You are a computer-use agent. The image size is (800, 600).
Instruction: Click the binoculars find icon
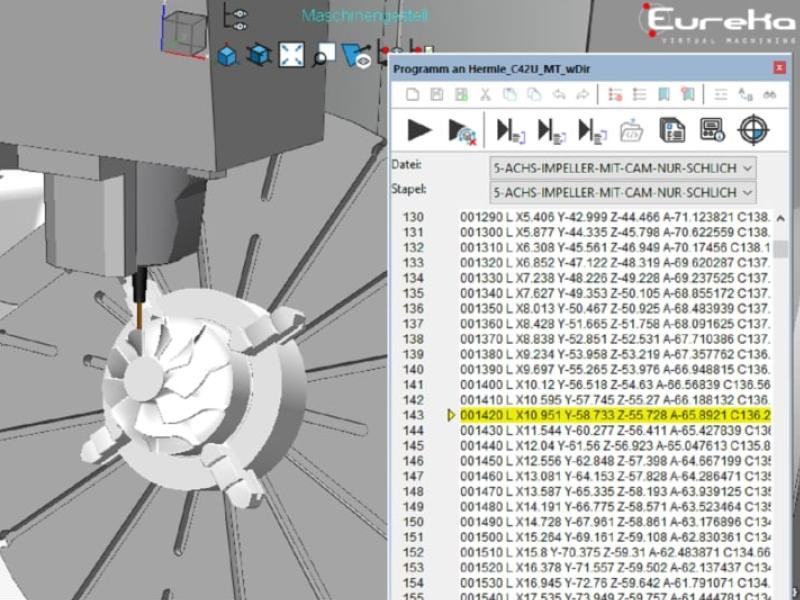point(770,95)
